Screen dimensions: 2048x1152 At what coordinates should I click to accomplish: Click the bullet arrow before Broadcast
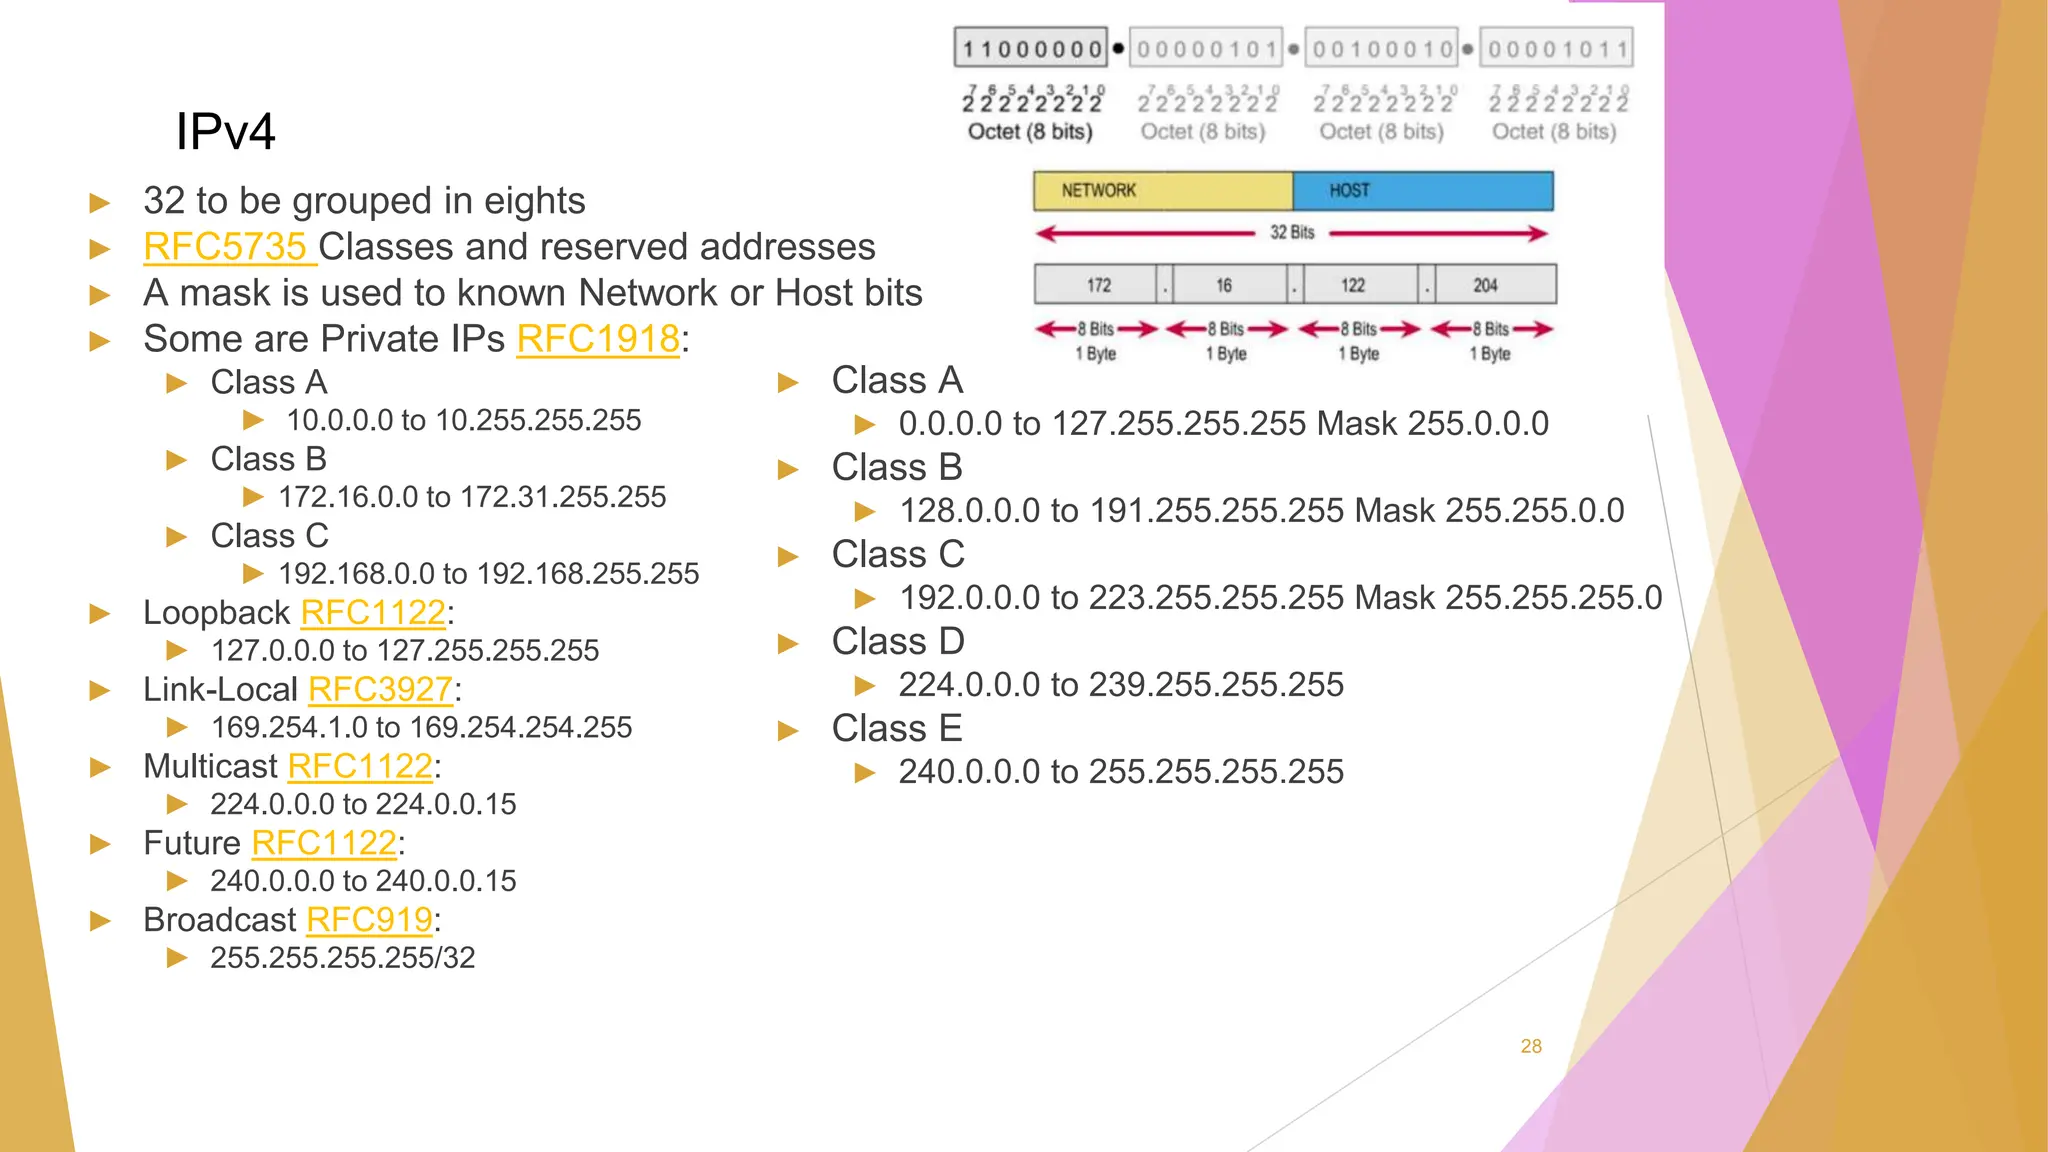100,920
